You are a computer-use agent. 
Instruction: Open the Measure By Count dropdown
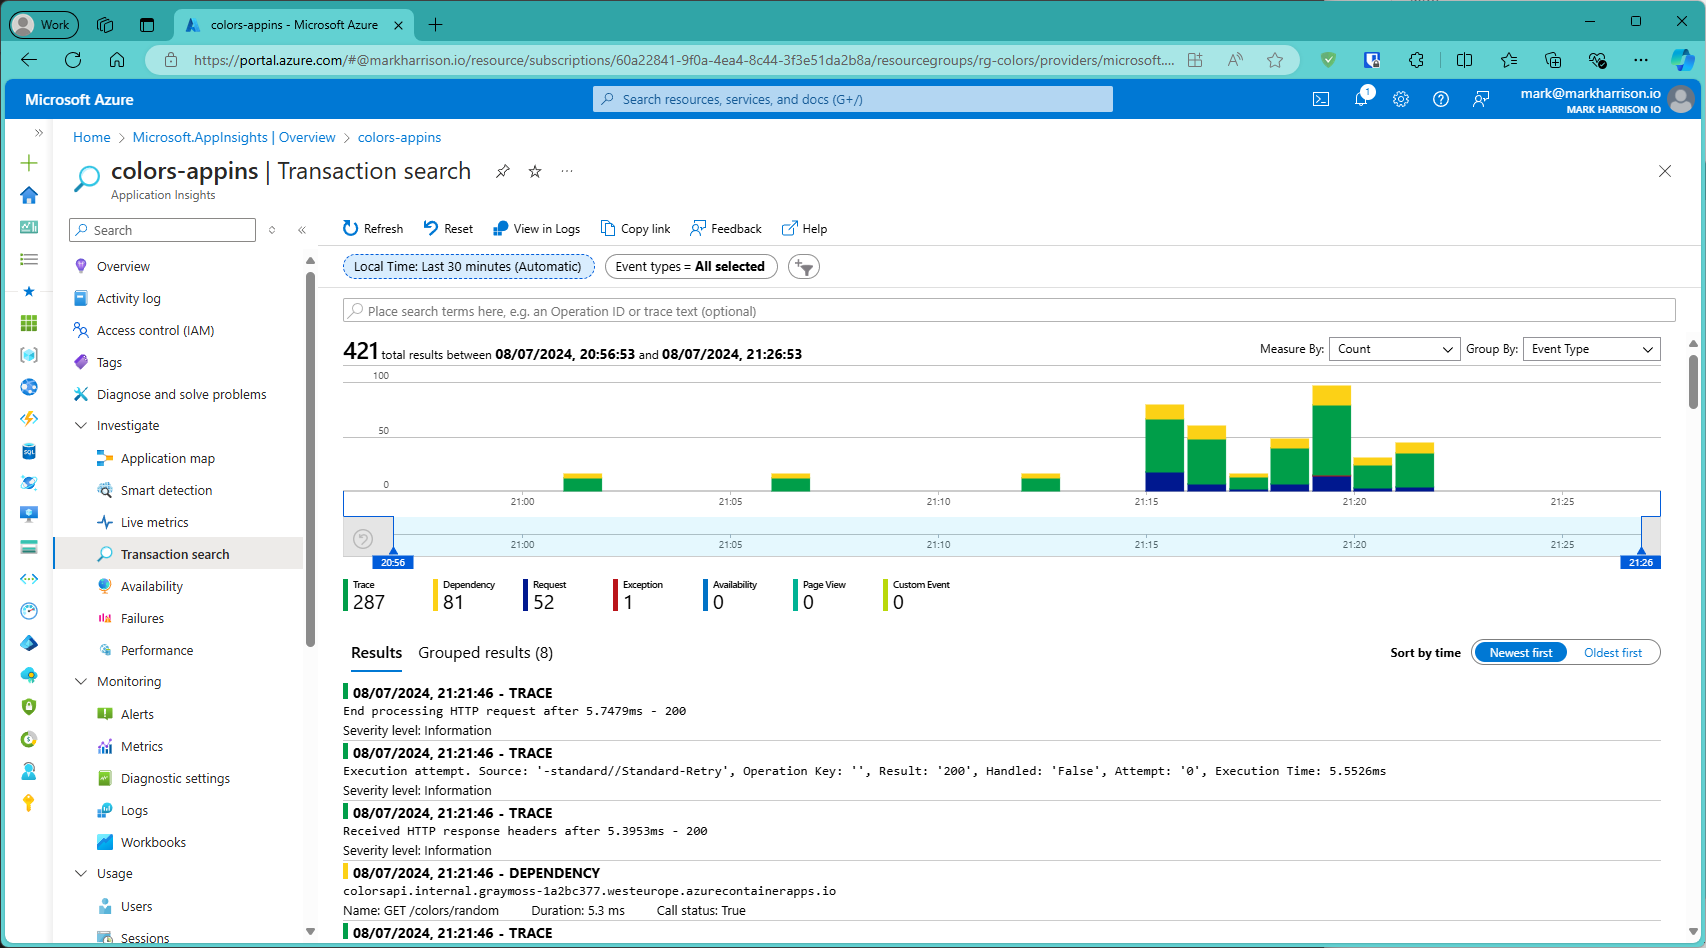(x=1394, y=349)
